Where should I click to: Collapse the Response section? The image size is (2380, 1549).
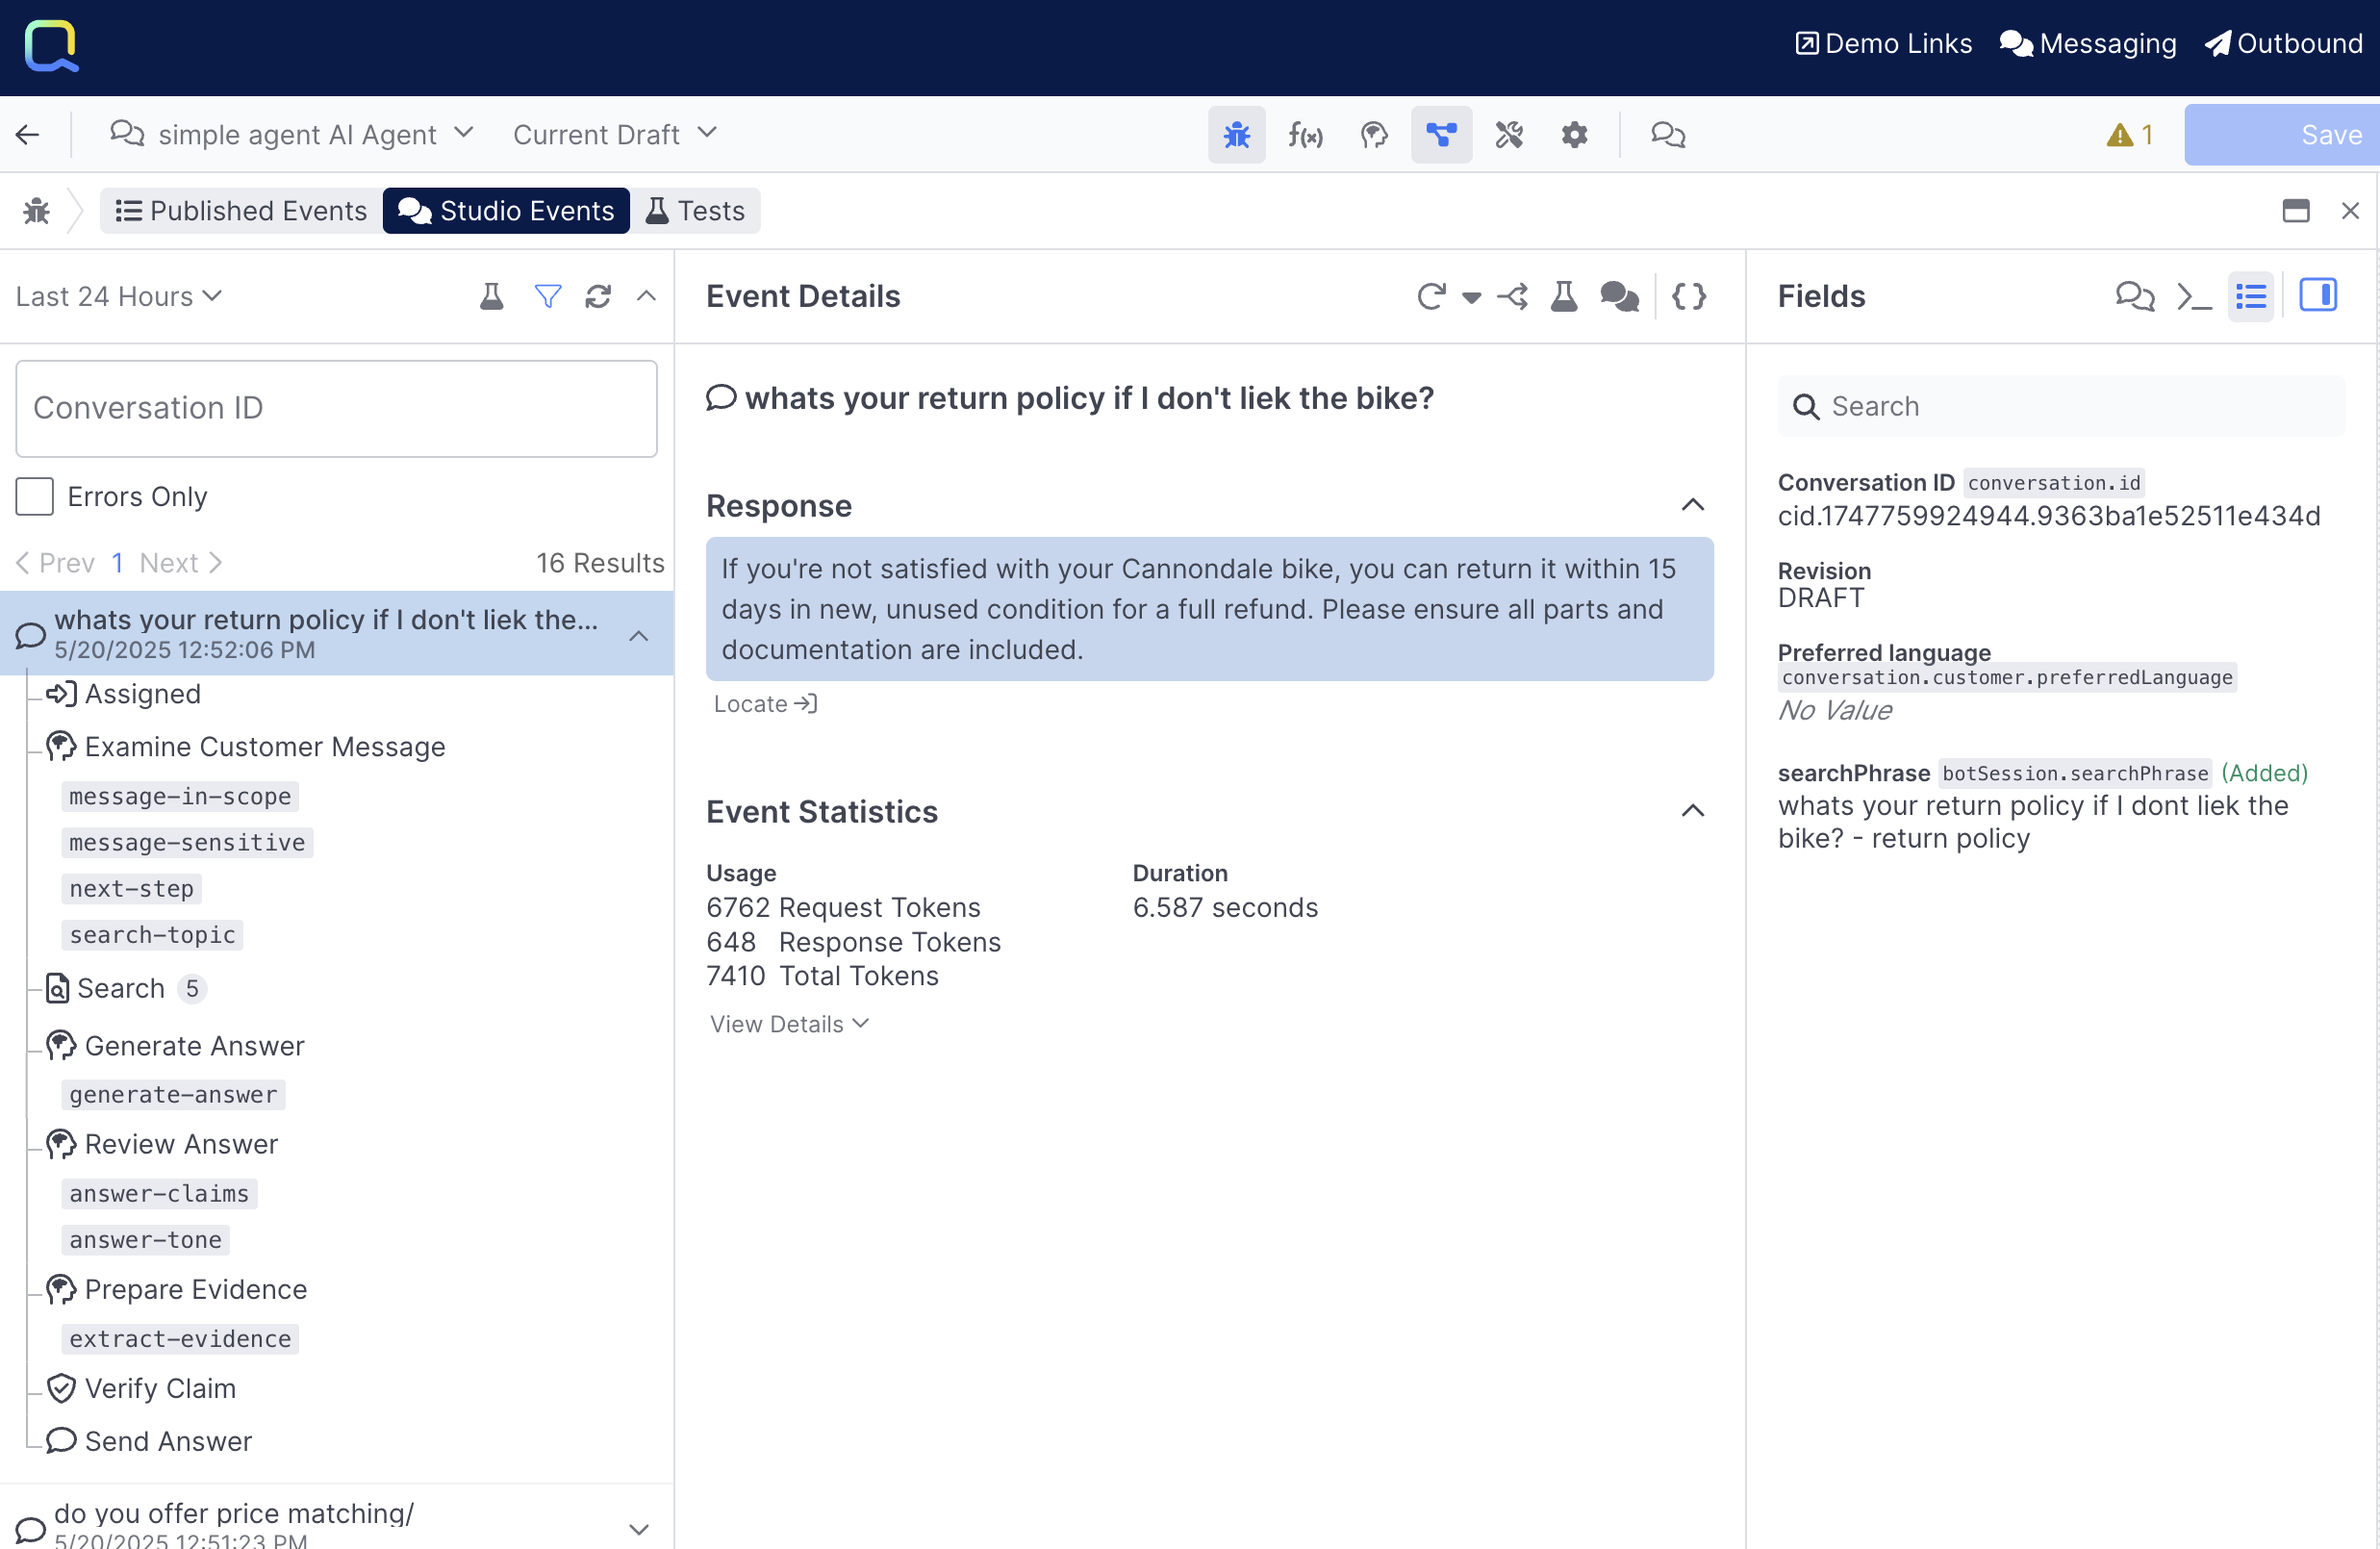1692,505
